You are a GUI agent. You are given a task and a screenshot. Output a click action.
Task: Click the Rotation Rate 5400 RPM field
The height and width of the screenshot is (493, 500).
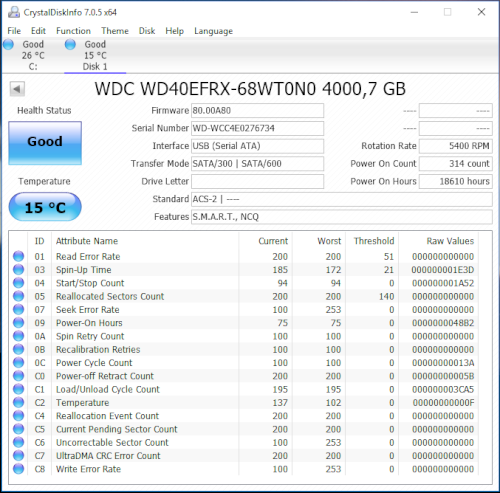click(456, 146)
